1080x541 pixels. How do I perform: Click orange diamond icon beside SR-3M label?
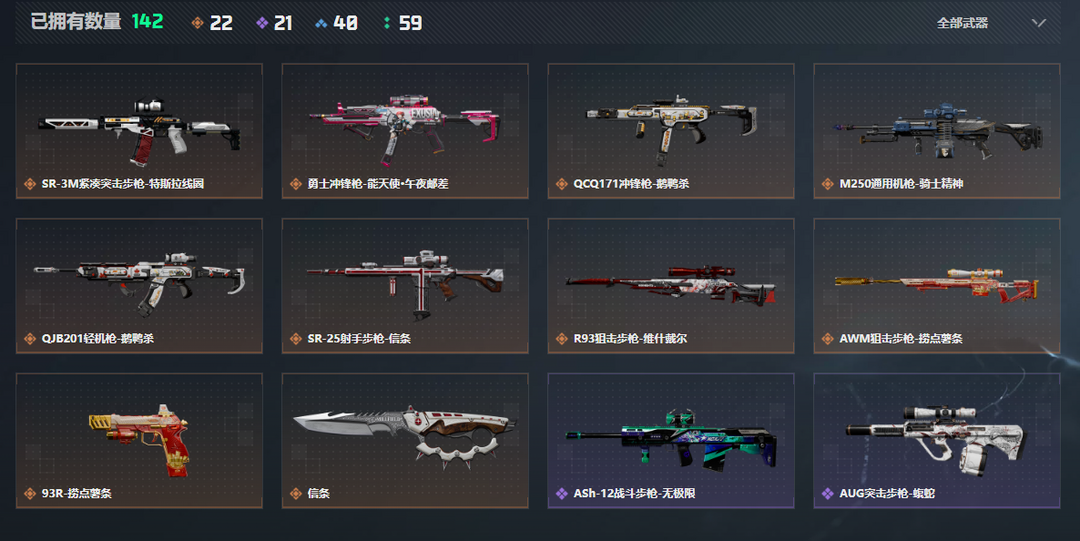coord(30,184)
